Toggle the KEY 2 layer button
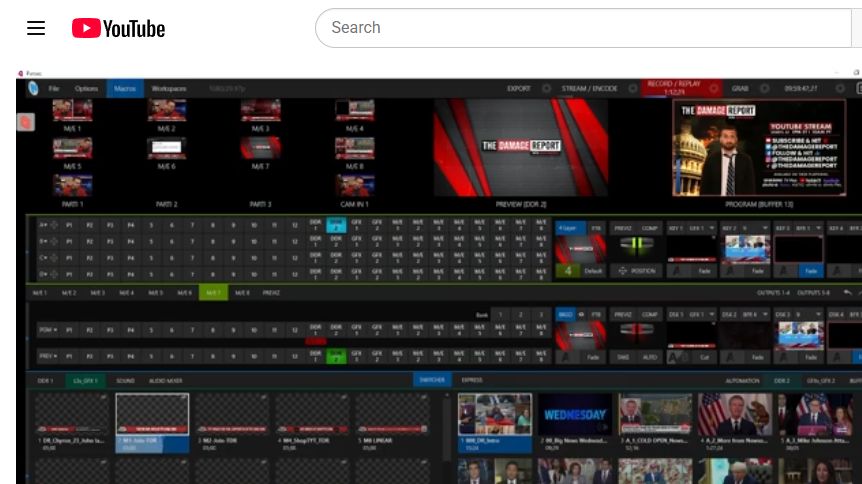862x484 pixels. (x=729, y=228)
